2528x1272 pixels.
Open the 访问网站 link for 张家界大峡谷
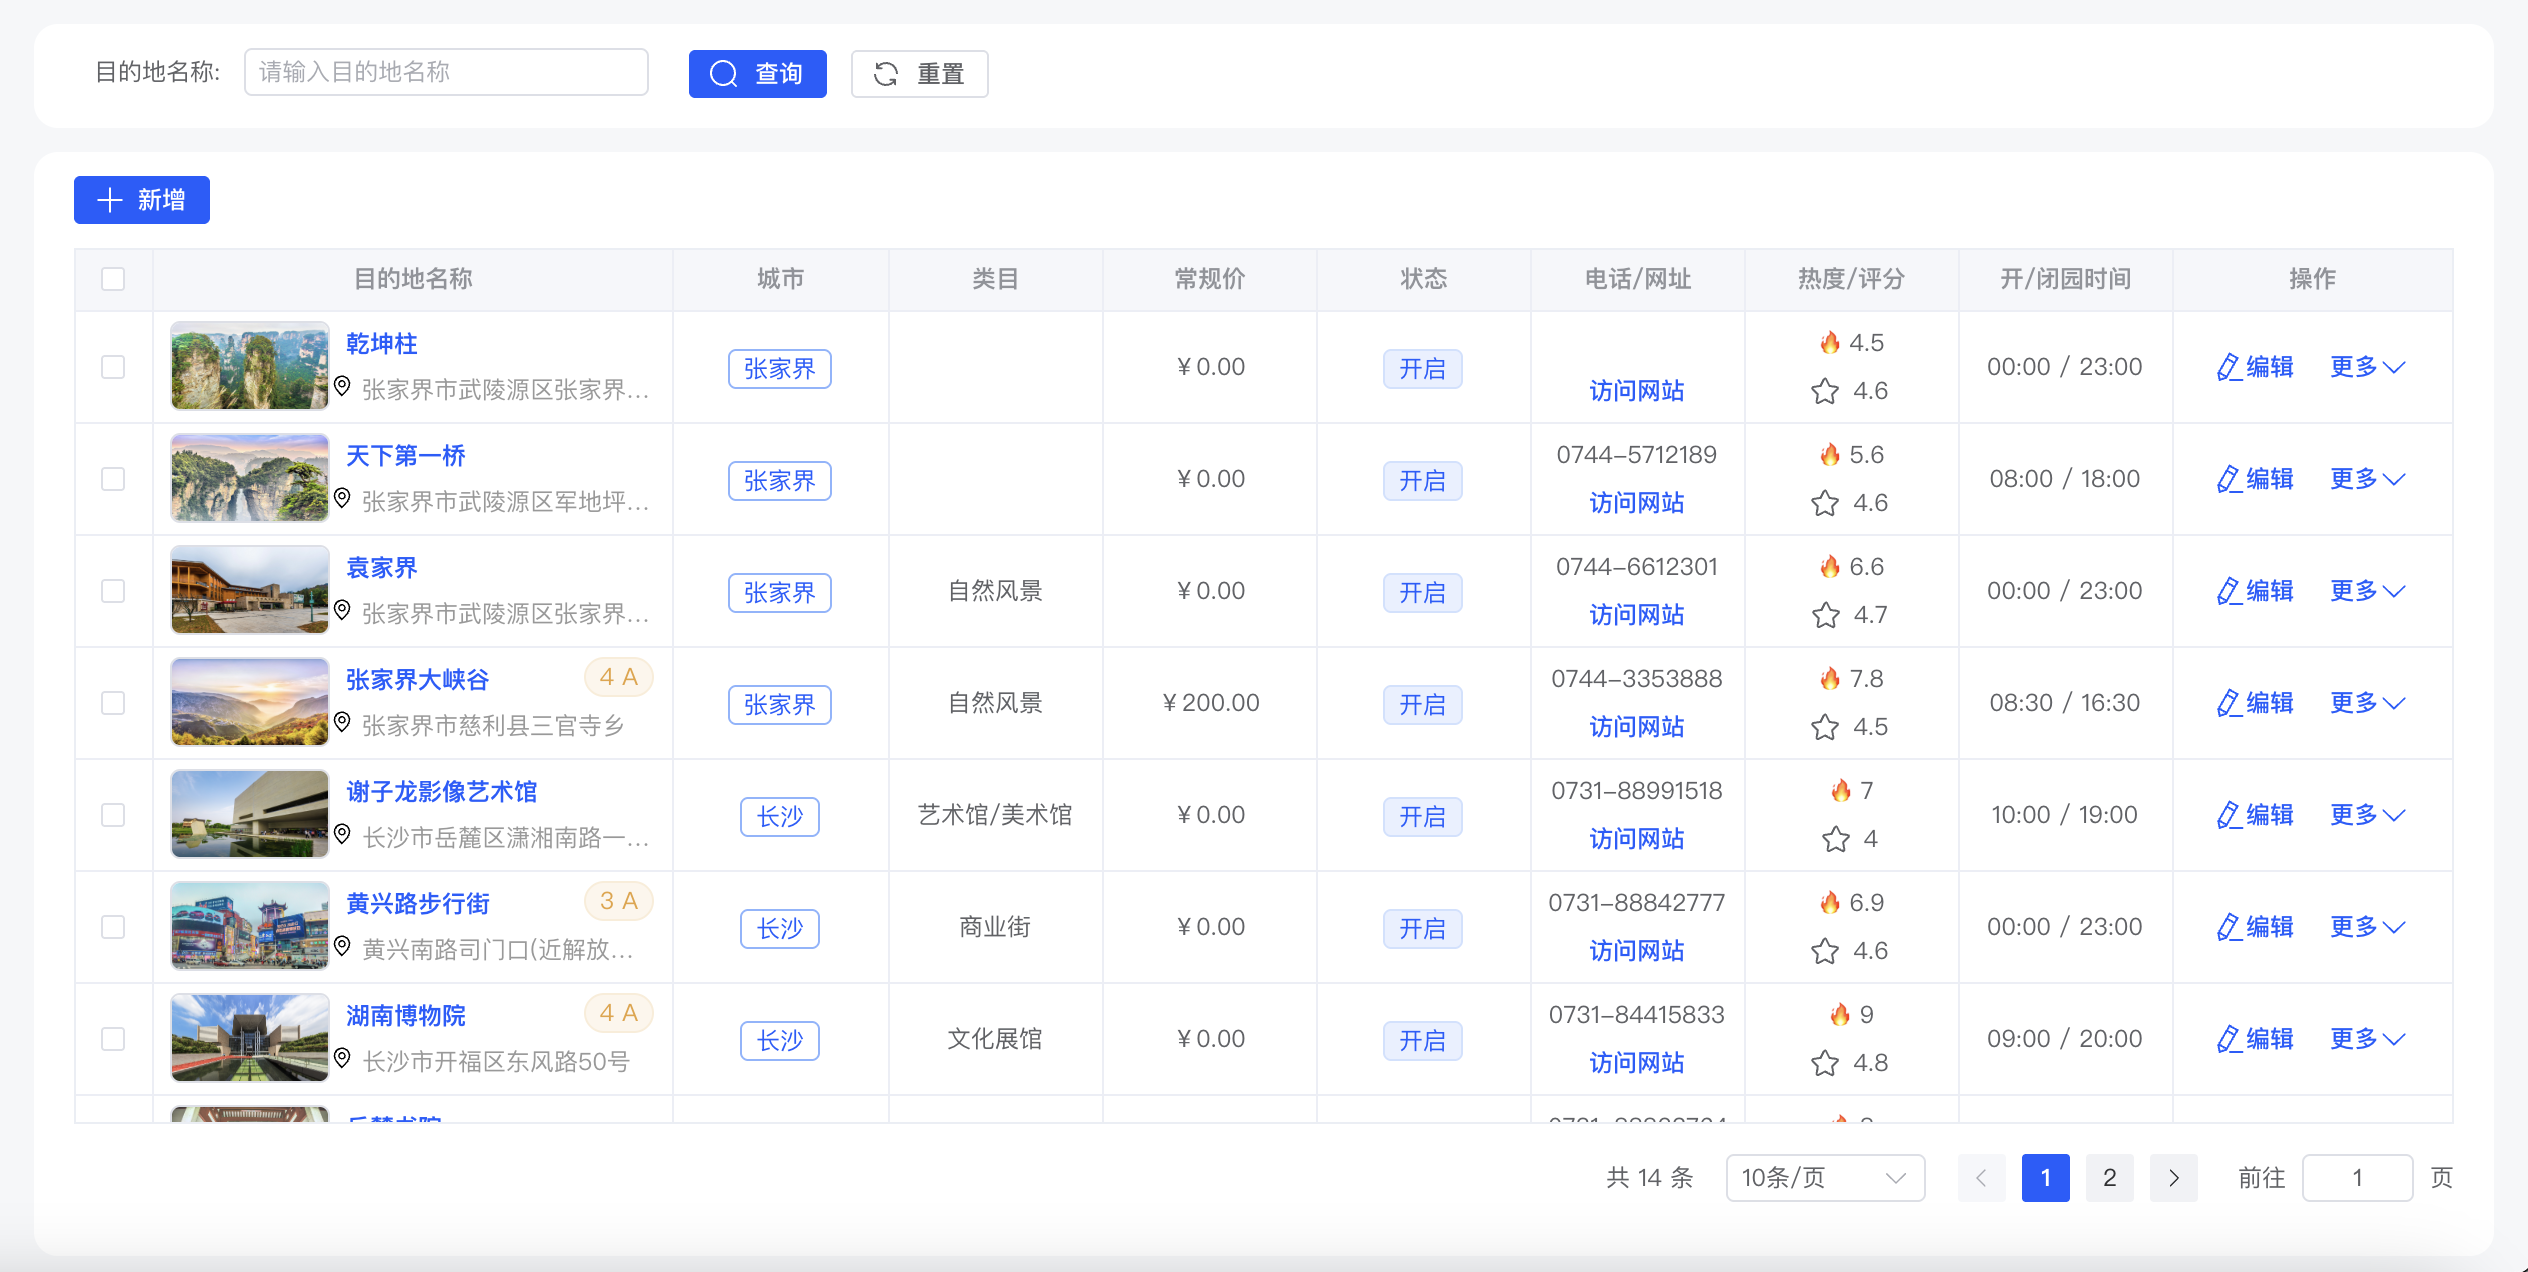[x=1636, y=727]
